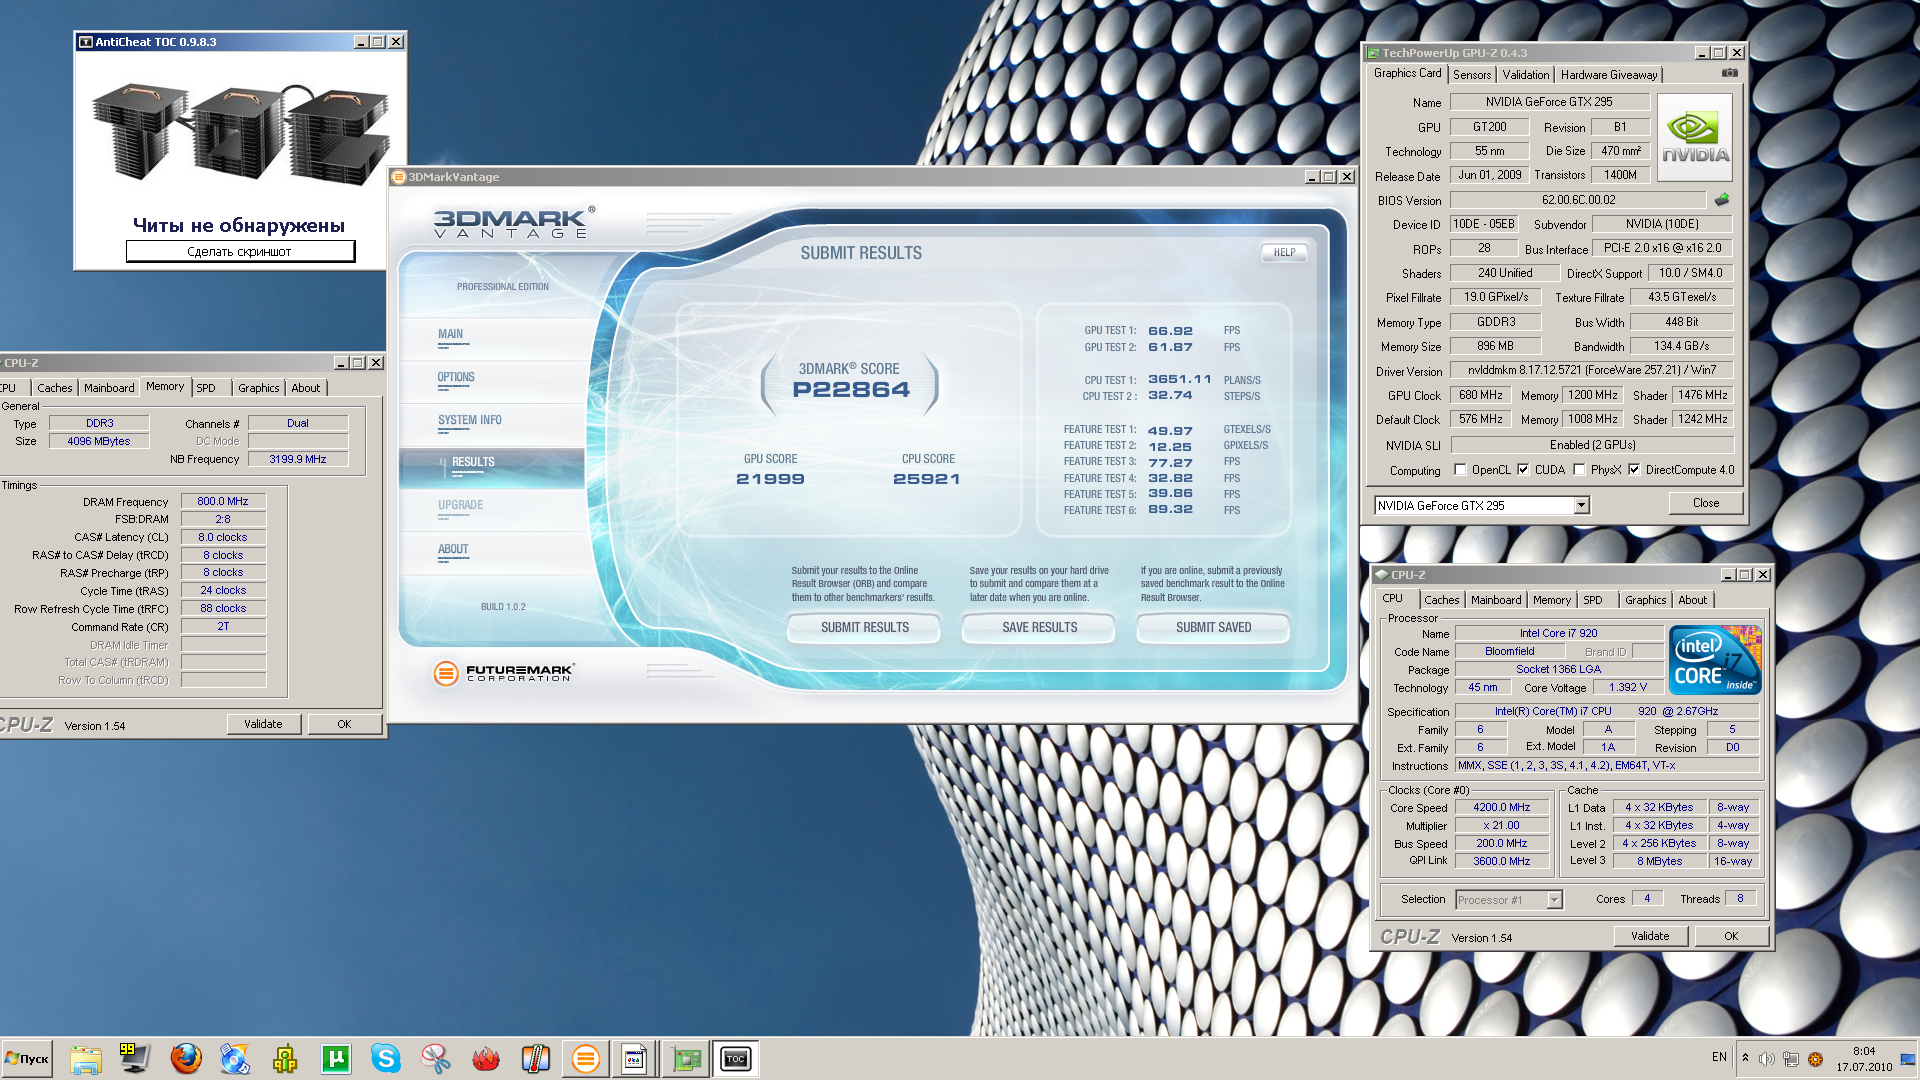Open Mainboard tab in right CPU-Z window
The image size is (1920, 1080).
click(1496, 600)
